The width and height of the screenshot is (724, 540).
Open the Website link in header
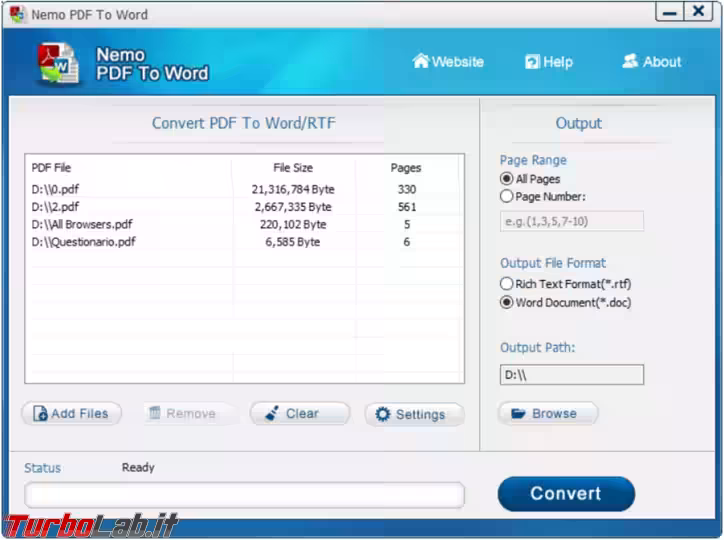pyautogui.click(x=448, y=61)
